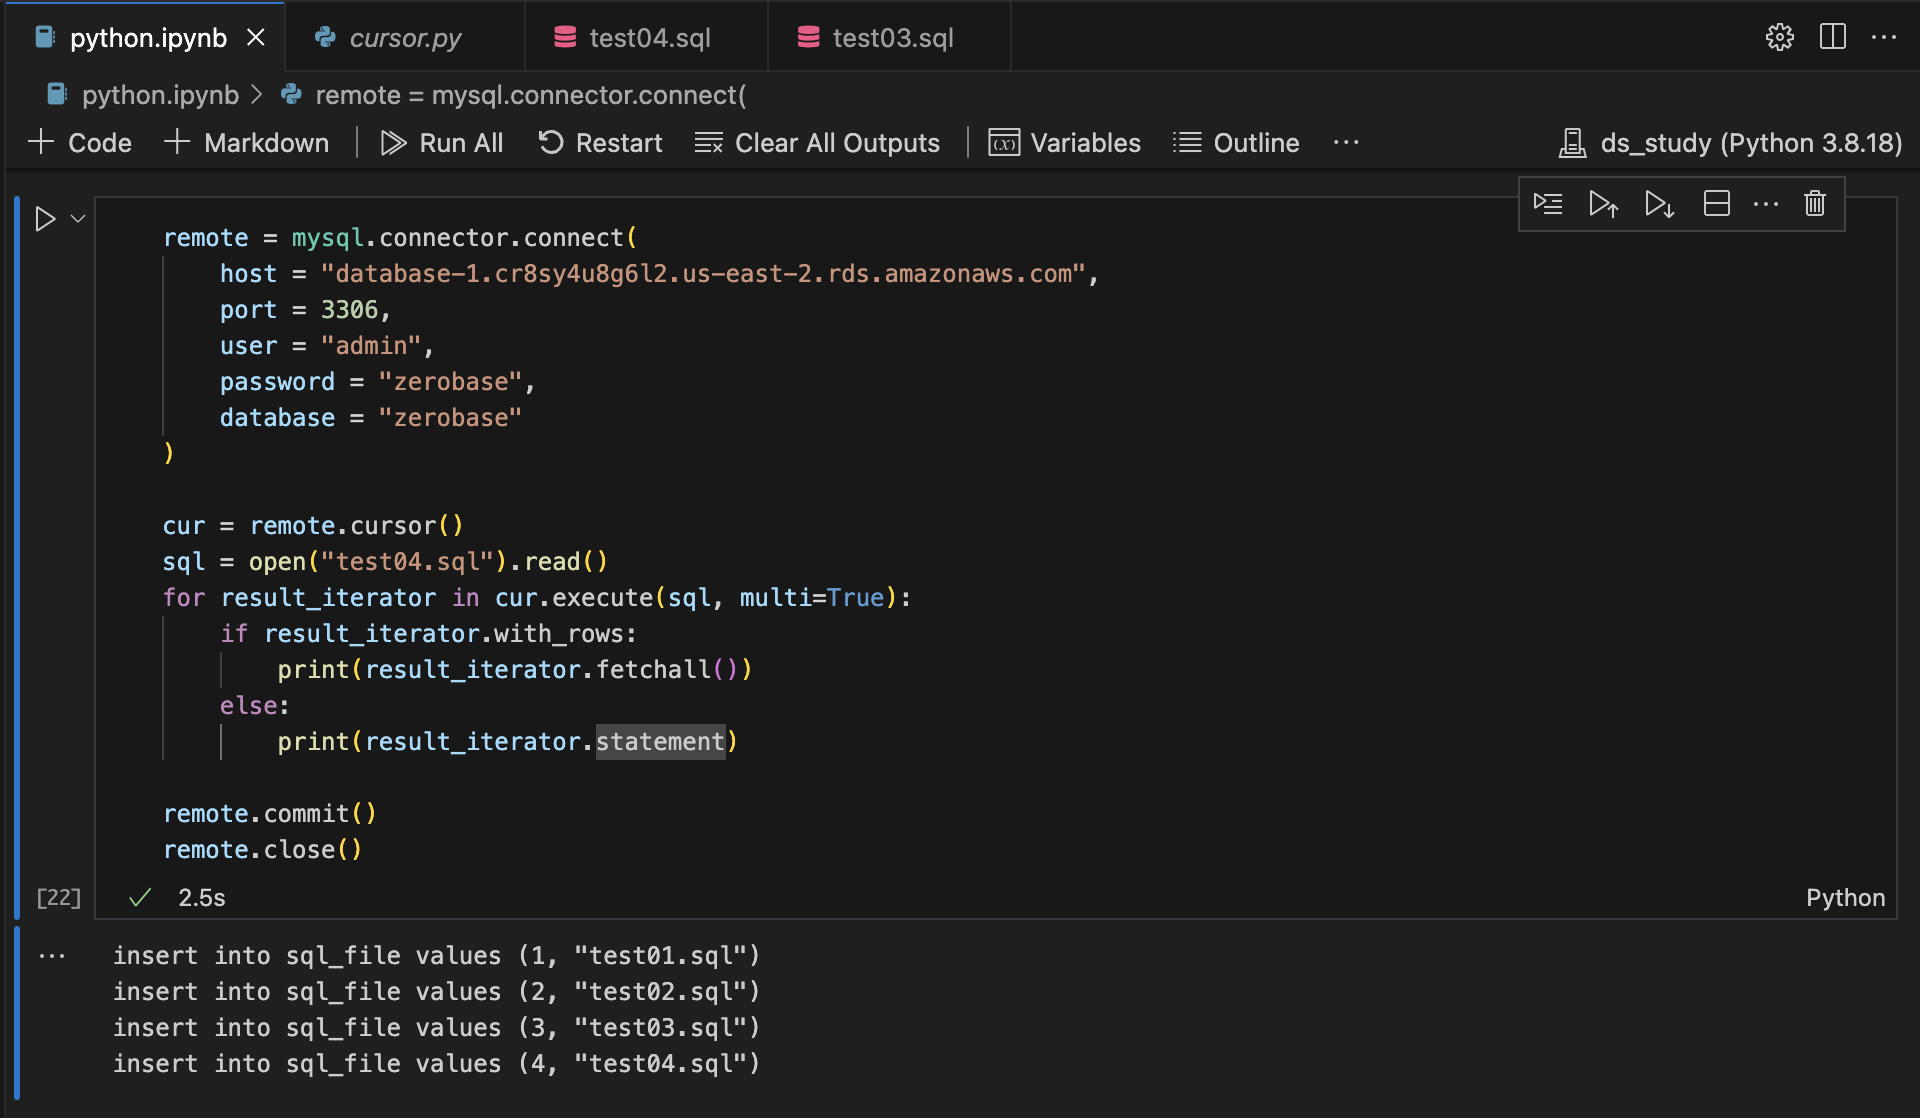Open the test03.sql tab
The image size is (1920, 1118).
(x=892, y=38)
